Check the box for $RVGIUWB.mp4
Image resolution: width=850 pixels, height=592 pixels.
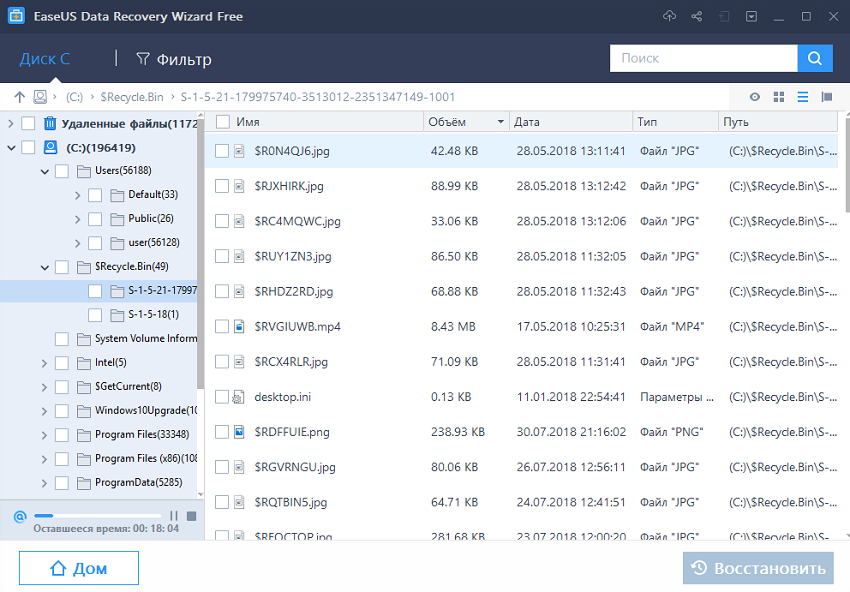coord(222,326)
